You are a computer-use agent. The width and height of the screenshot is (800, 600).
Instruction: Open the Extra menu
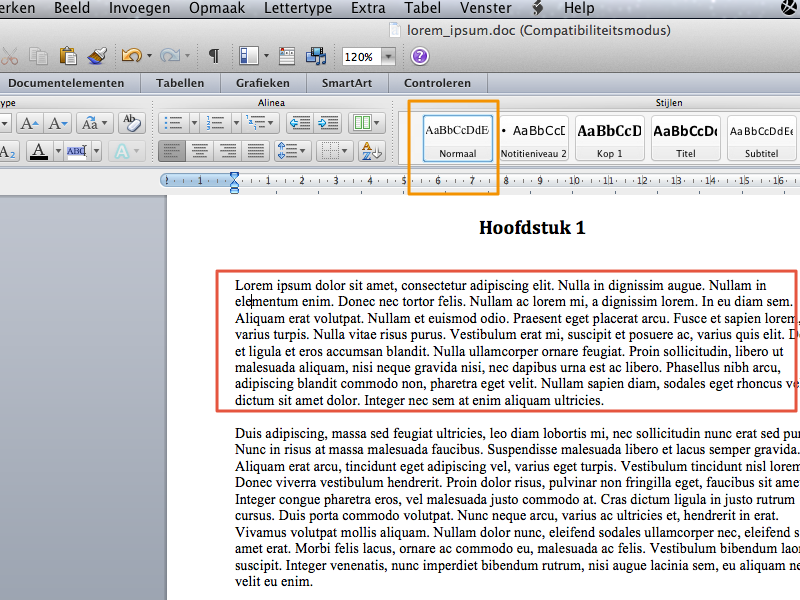(x=368, y=8)
